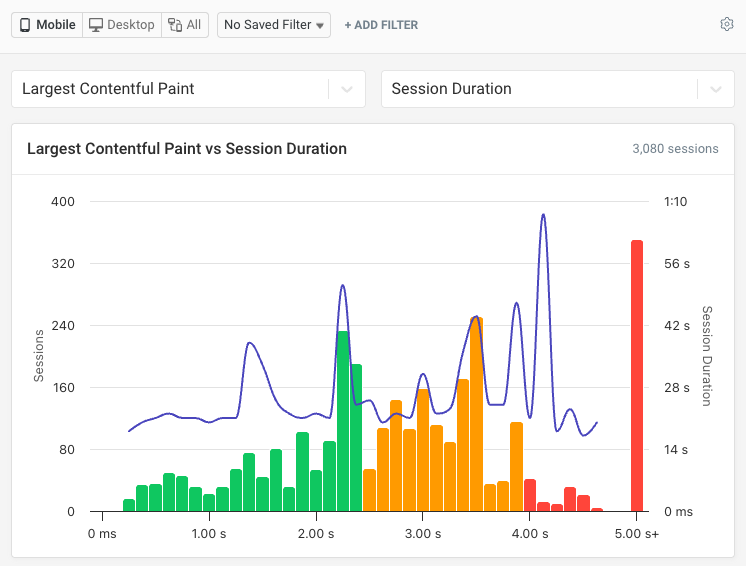Click the red 5.00 s+ bar
Screen dimensions: 746x566
tap(637, 376)
